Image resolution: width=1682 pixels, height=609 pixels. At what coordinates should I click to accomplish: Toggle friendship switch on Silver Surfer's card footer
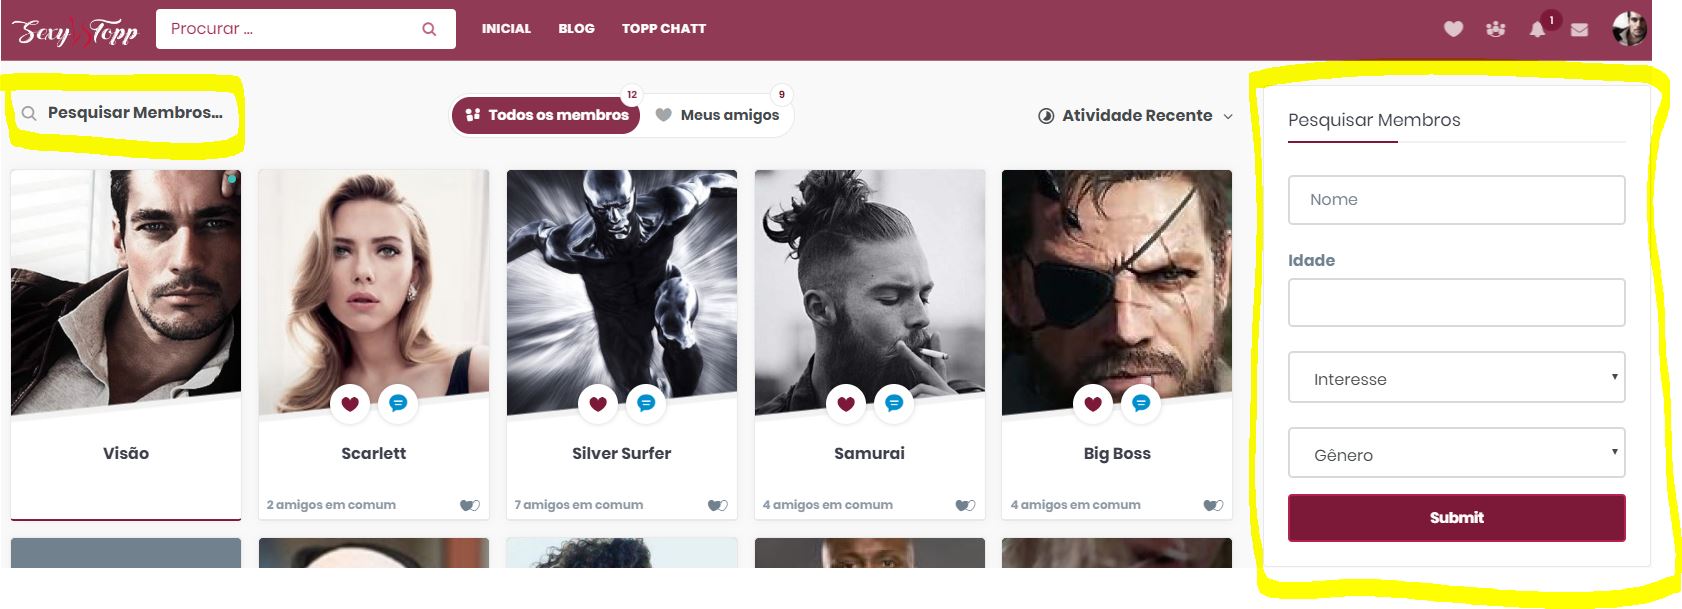[717, 505]
